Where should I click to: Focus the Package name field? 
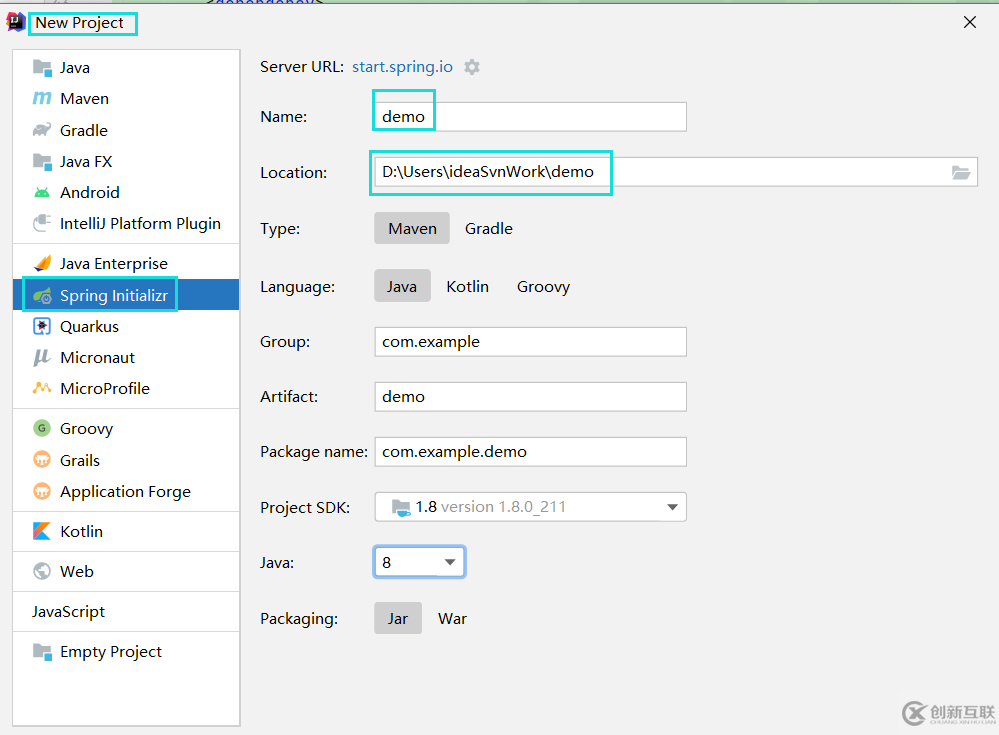tap(530, 451)
